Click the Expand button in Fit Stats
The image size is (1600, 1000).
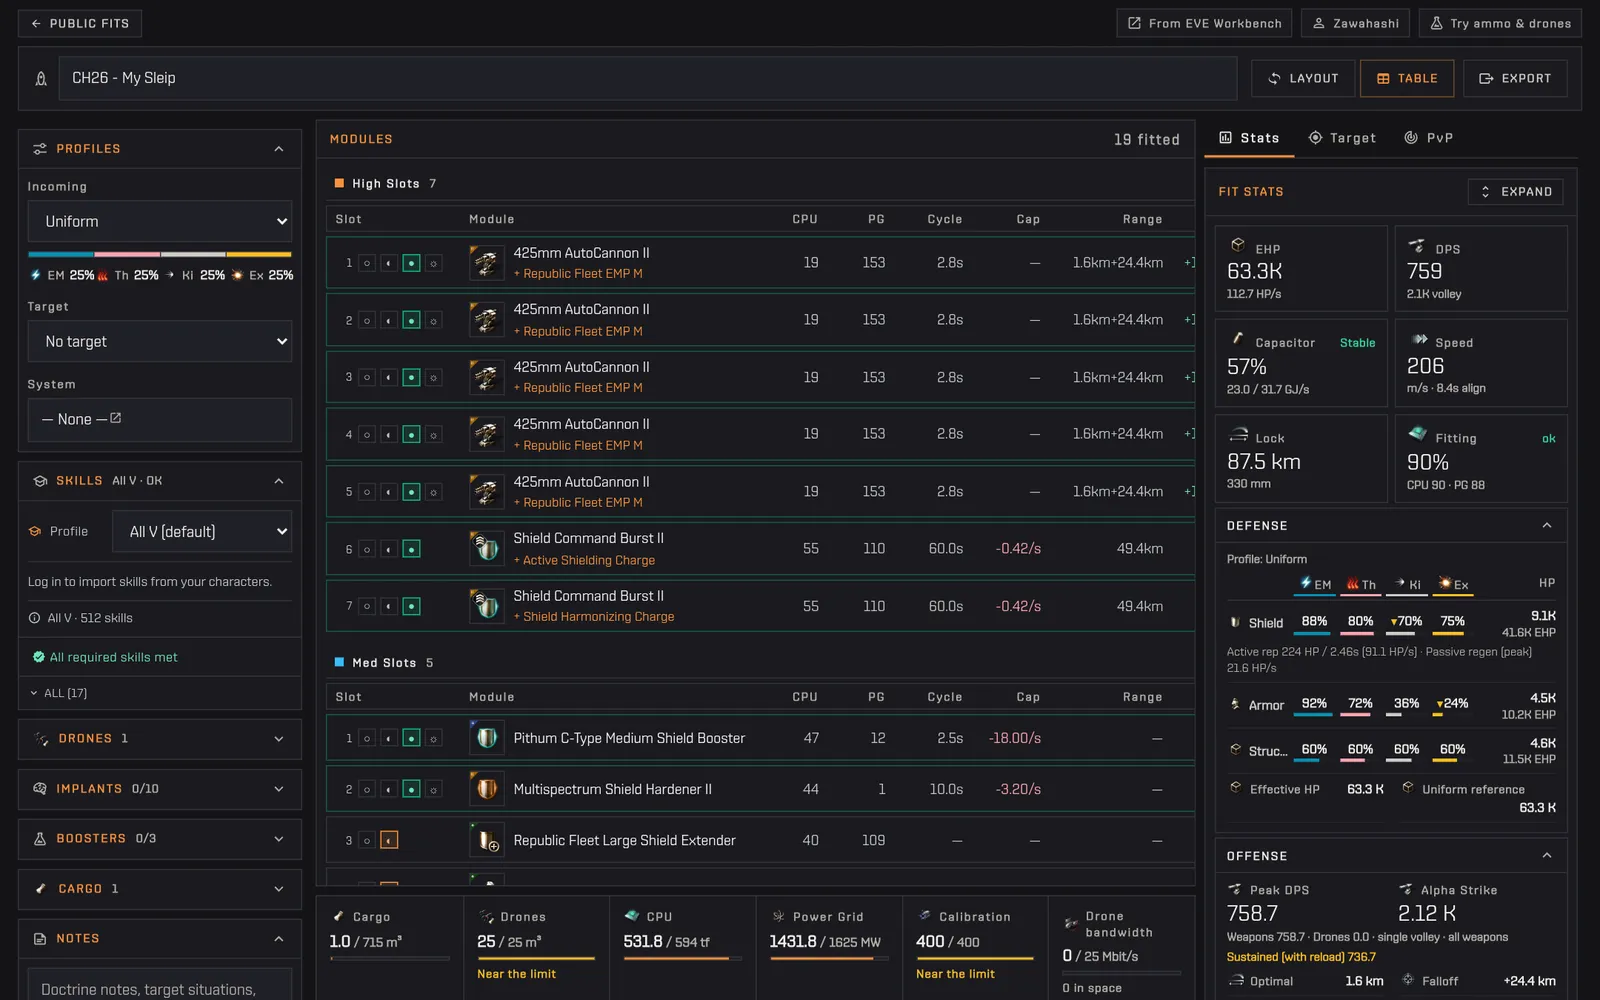coord(1515,191)
